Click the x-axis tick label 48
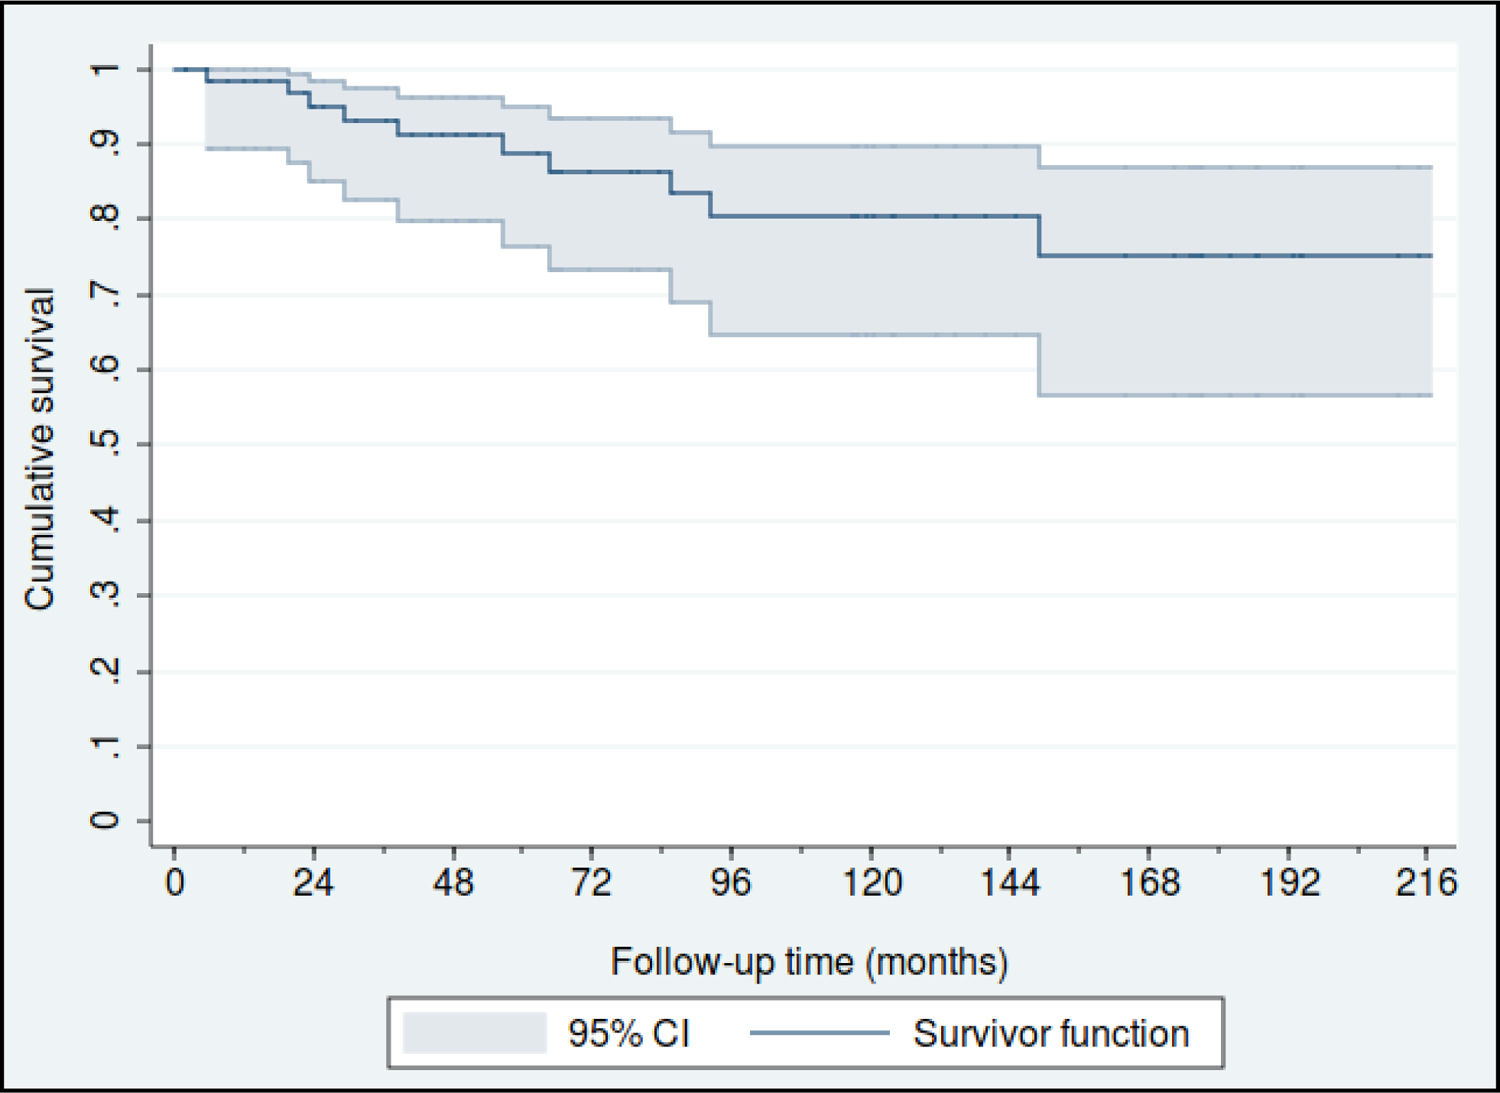 [453, 883]
